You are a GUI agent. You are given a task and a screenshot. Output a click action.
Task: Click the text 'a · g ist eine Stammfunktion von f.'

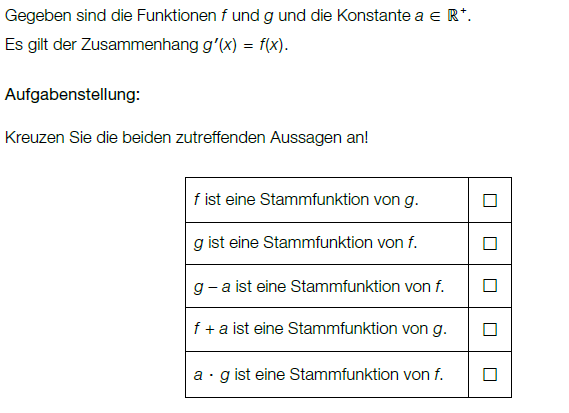tap(319, 375)
